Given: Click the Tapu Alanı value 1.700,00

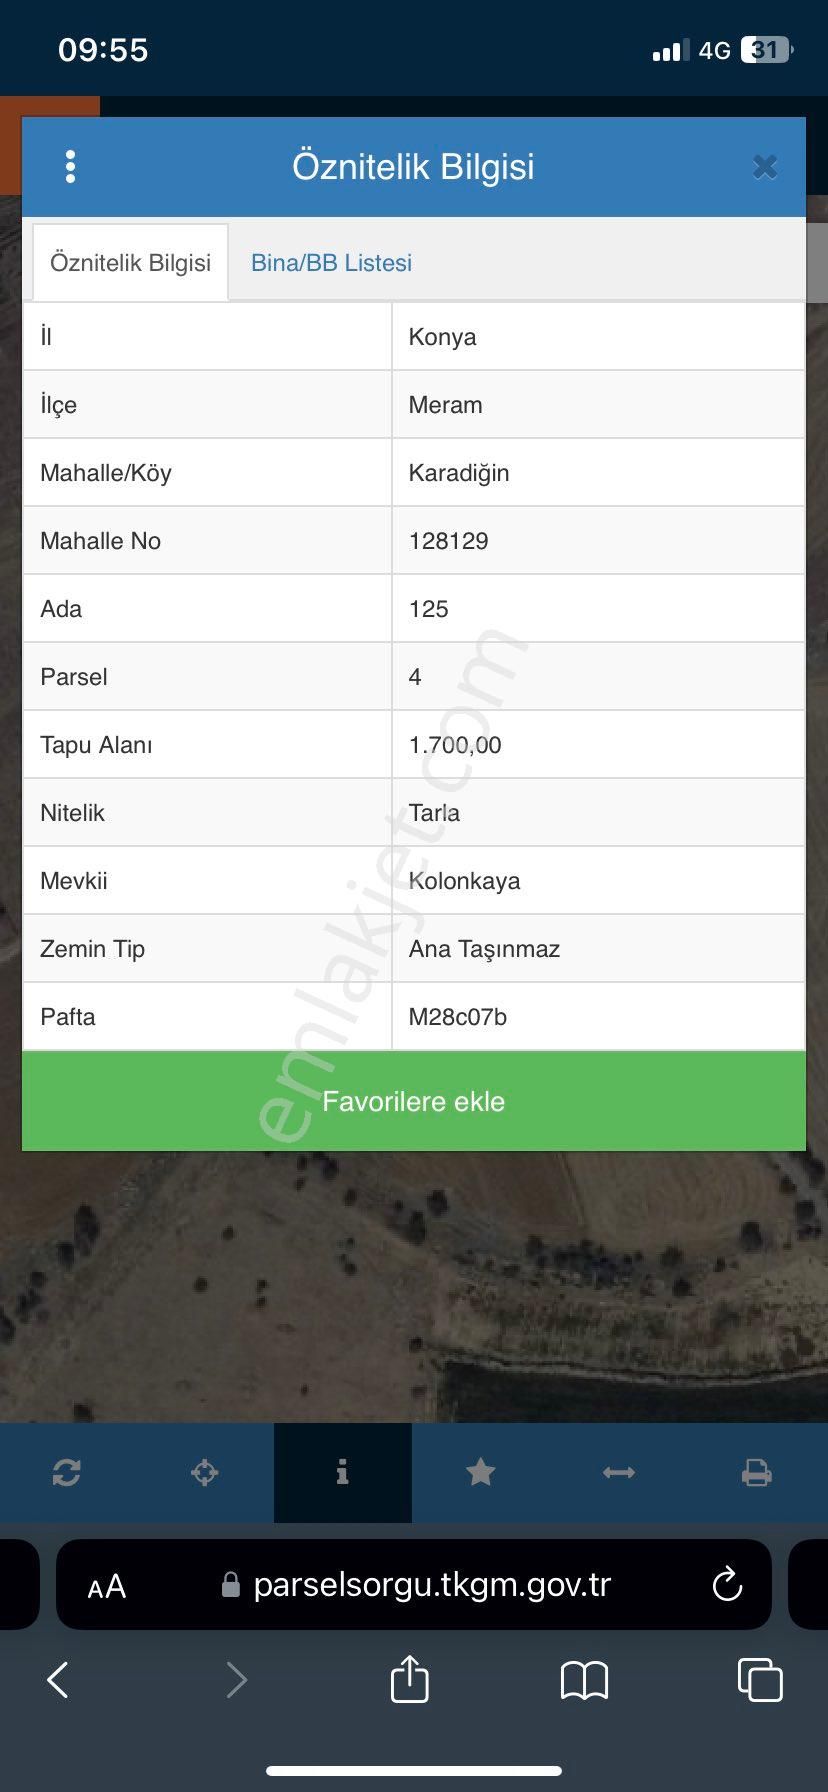Looking at the screenshot, I should click(x=455, y=745).
